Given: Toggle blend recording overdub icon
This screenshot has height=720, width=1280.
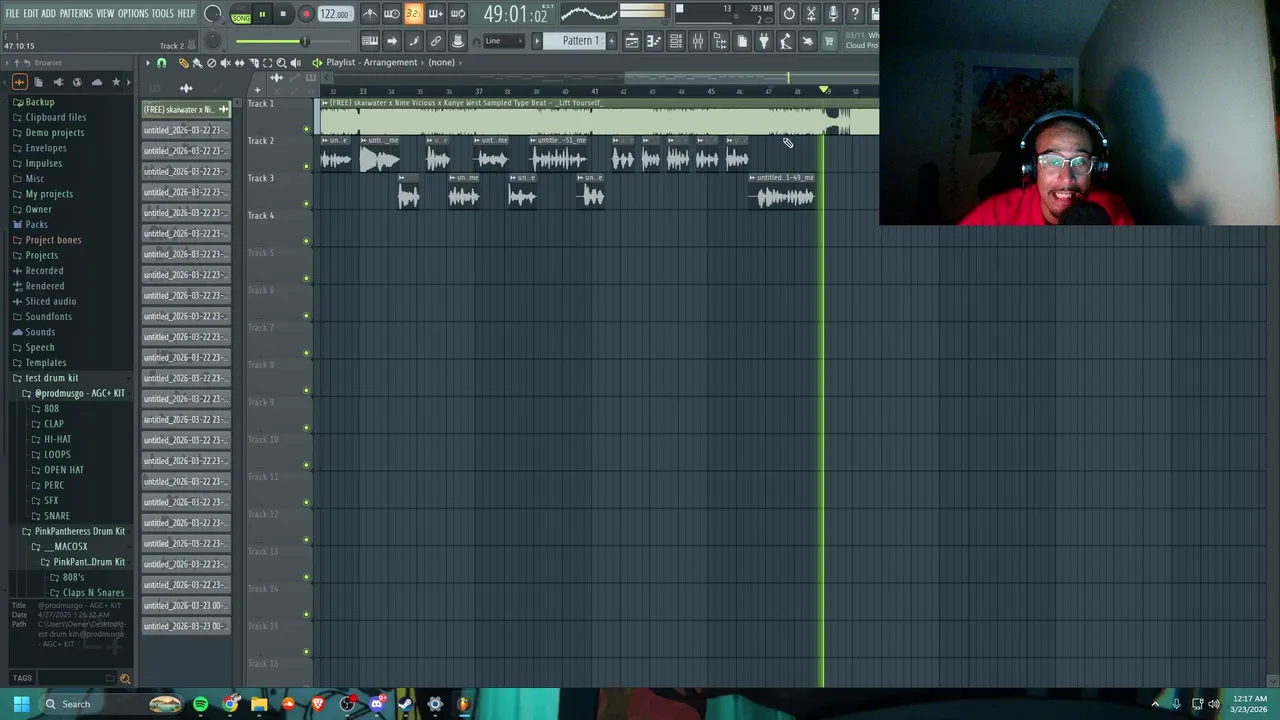Looking at the screenshot, I should coord(435,14).
